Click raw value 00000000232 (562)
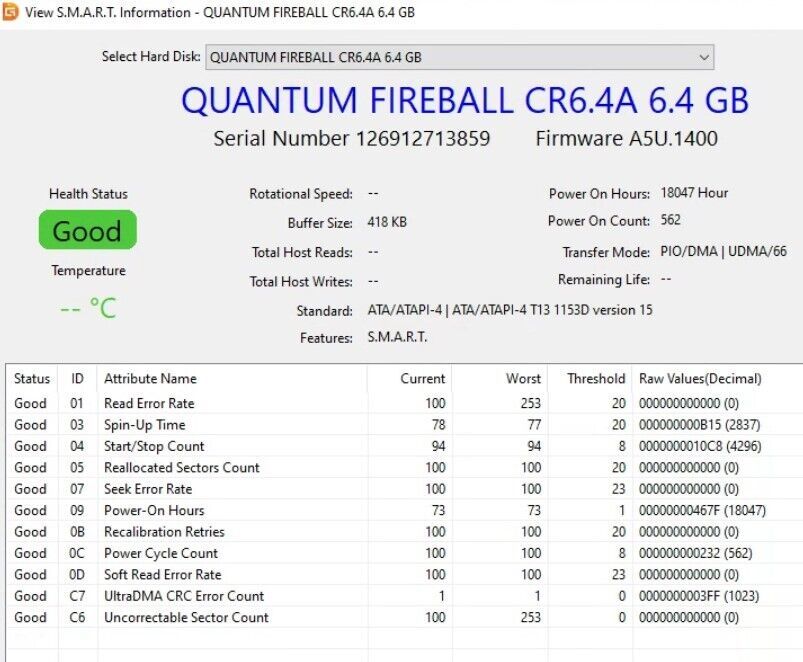Screen dimensions: 803x662 click(x=695, y=553)
